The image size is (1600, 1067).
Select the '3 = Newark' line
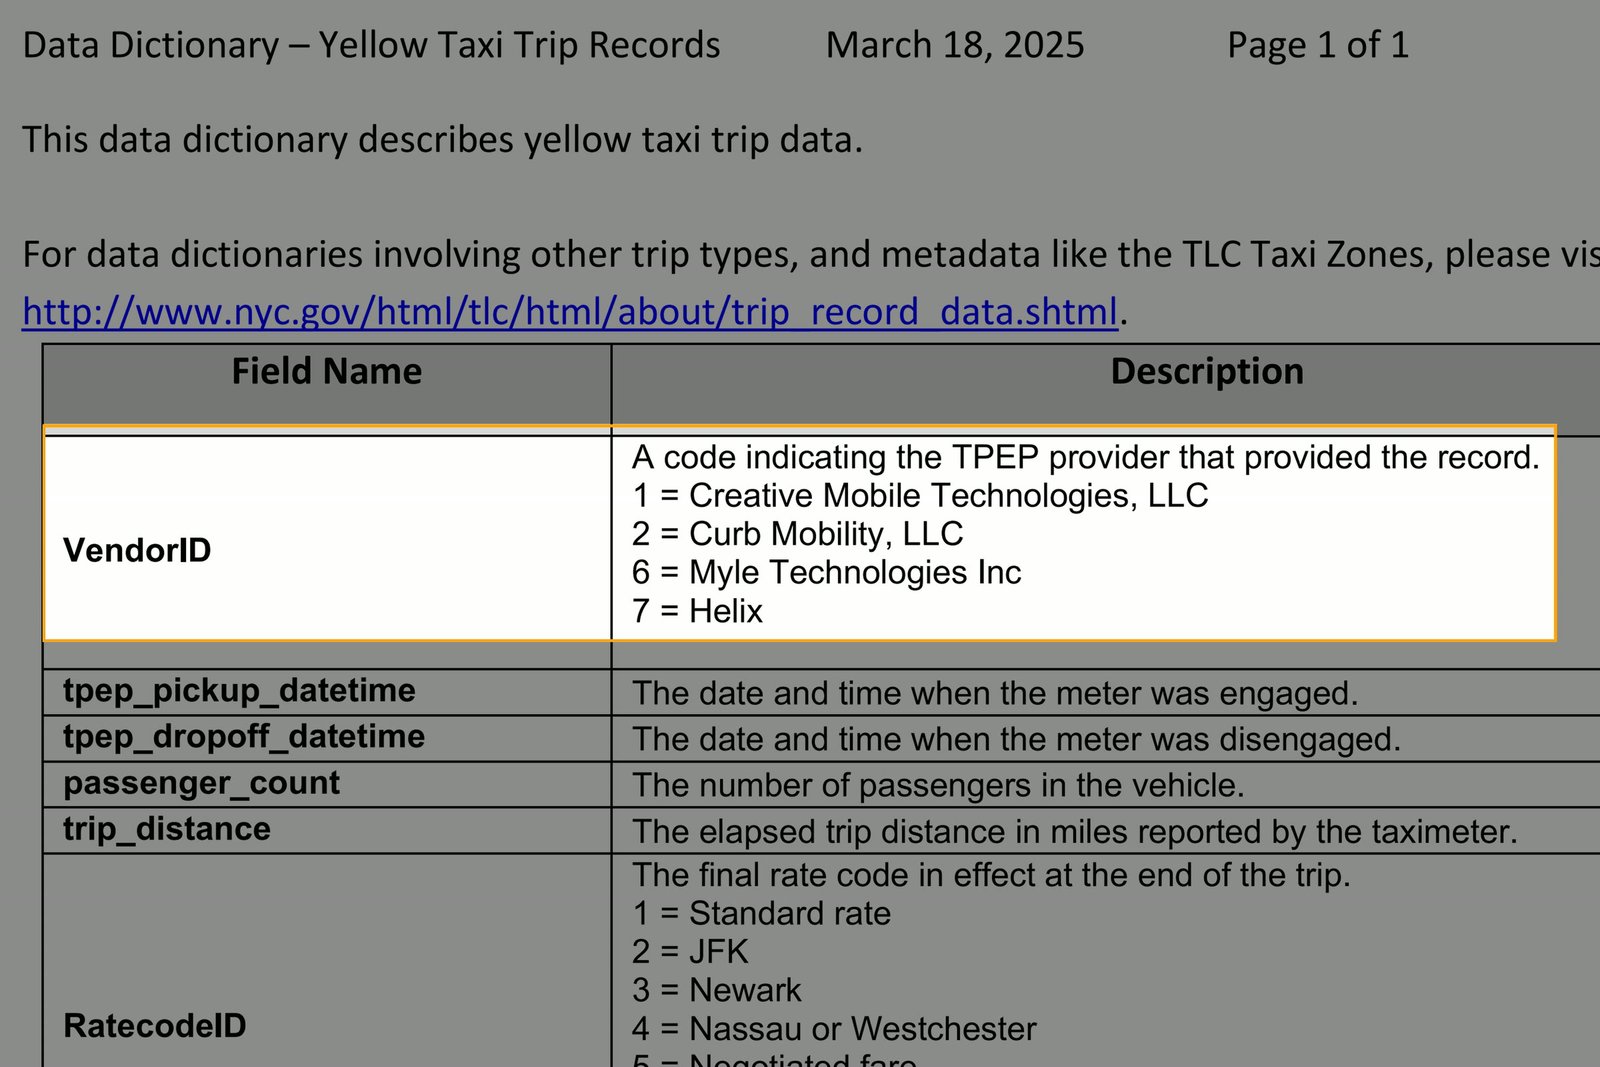(716, 990)
